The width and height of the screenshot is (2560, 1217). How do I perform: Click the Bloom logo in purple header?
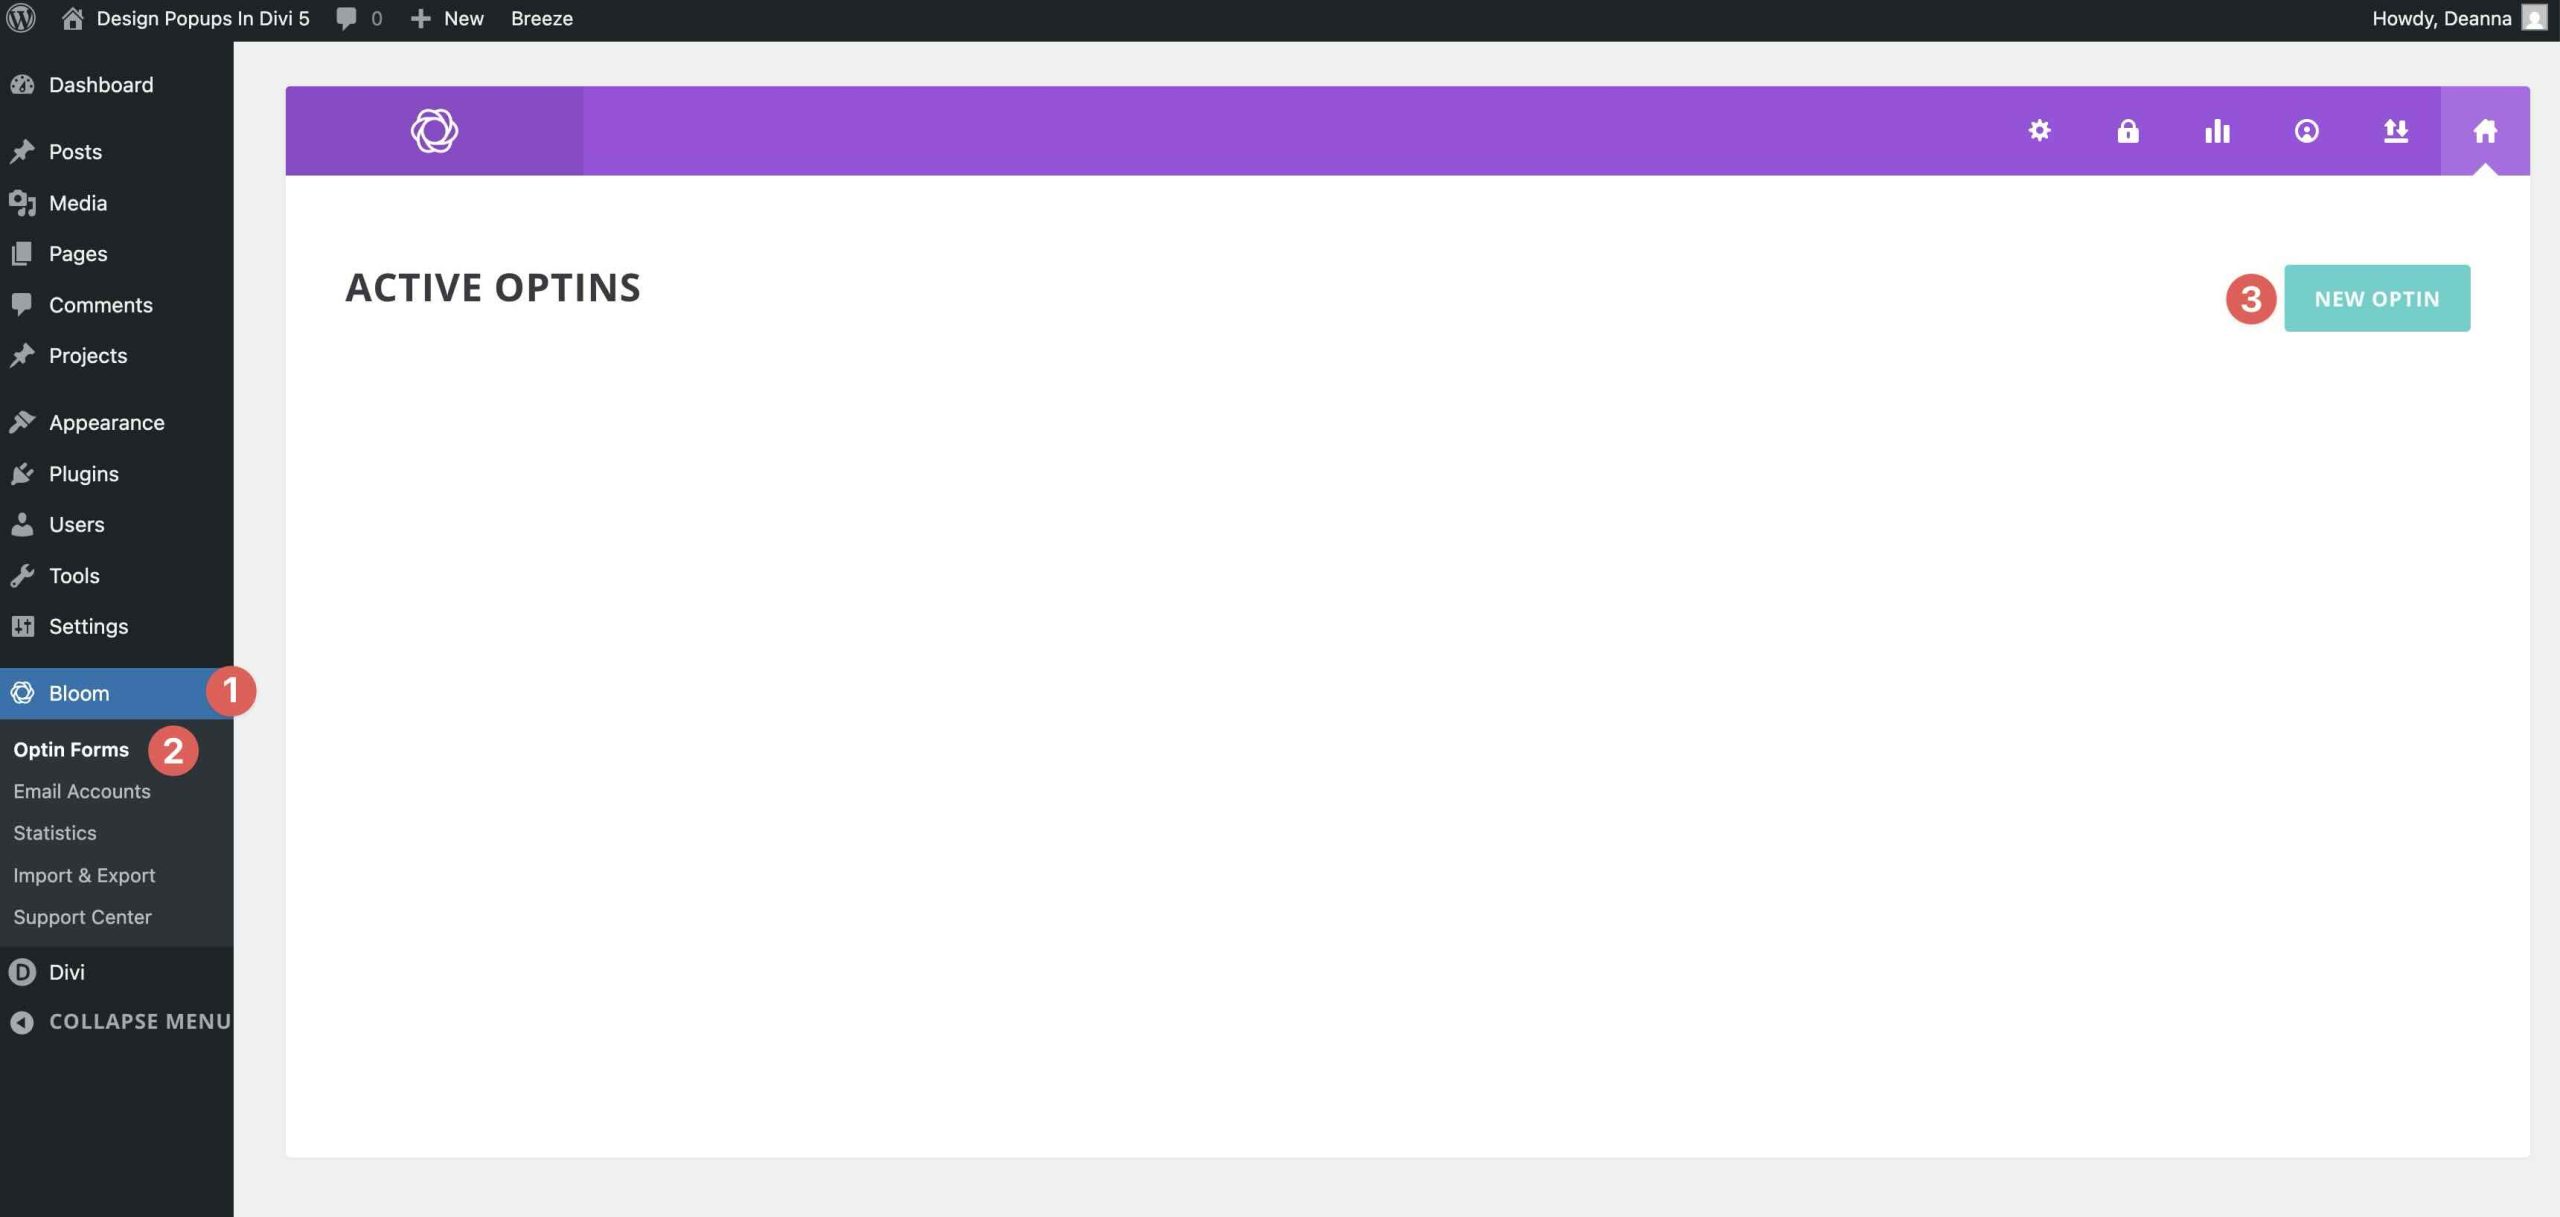click(434, 131)
